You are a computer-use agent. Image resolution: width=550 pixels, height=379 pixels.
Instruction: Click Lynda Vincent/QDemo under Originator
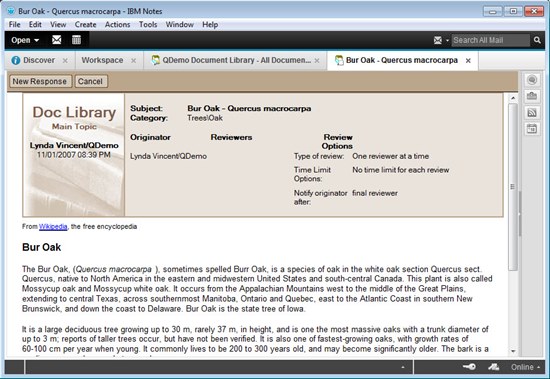coord(168,156)
